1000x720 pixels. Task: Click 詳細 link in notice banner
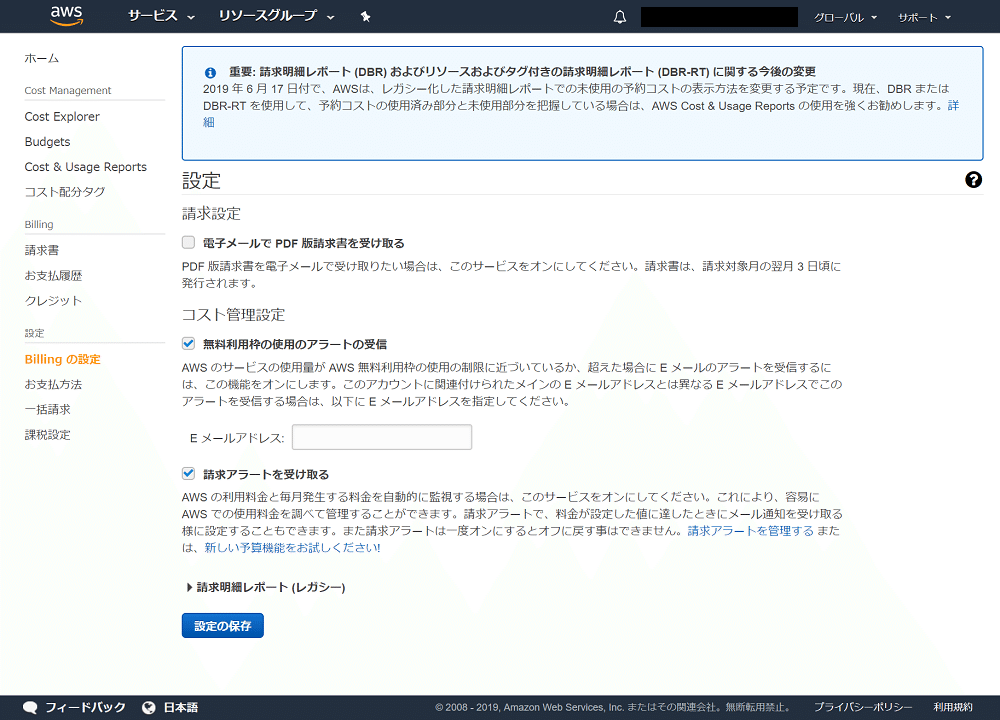coord(953,105)
